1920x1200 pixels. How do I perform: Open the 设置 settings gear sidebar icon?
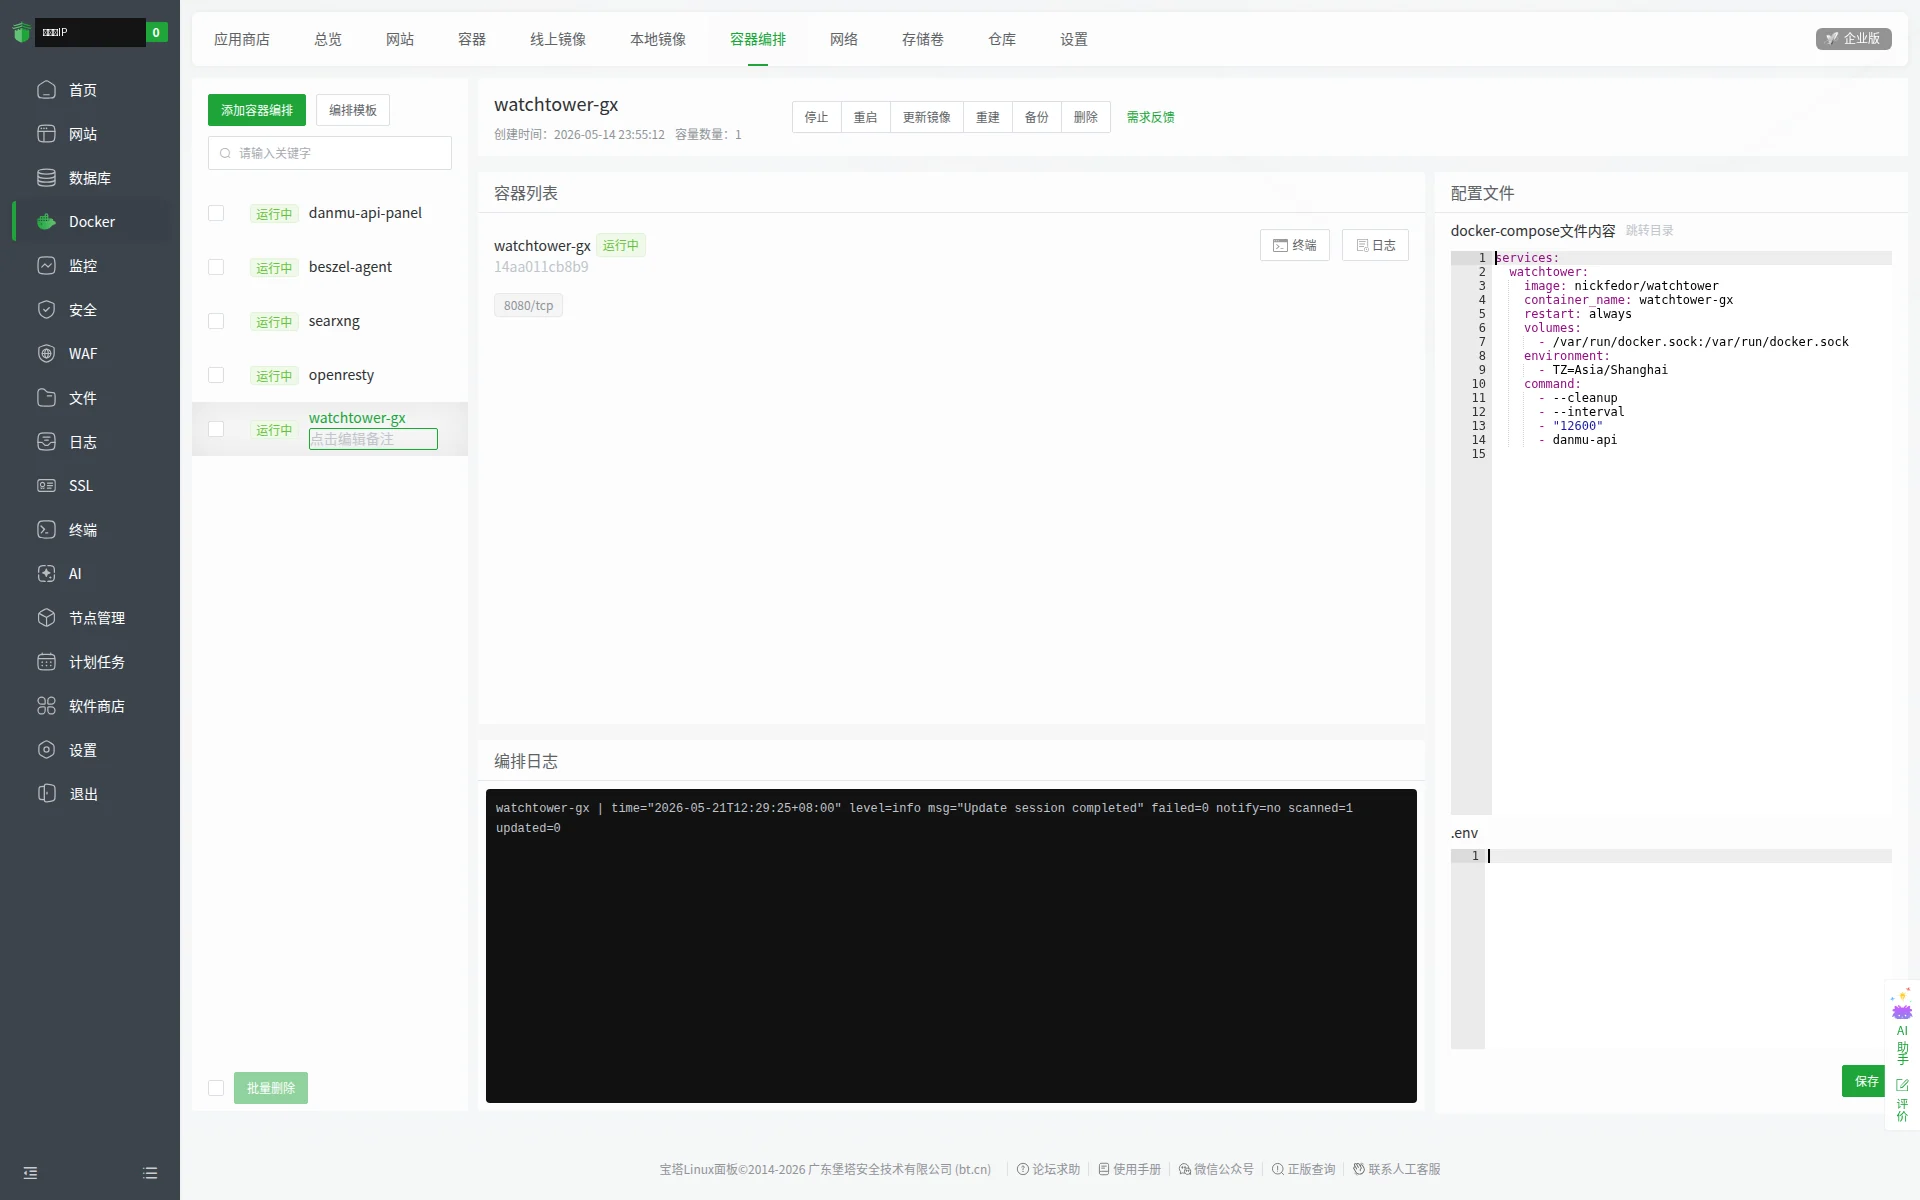click(x=46, y=750)
